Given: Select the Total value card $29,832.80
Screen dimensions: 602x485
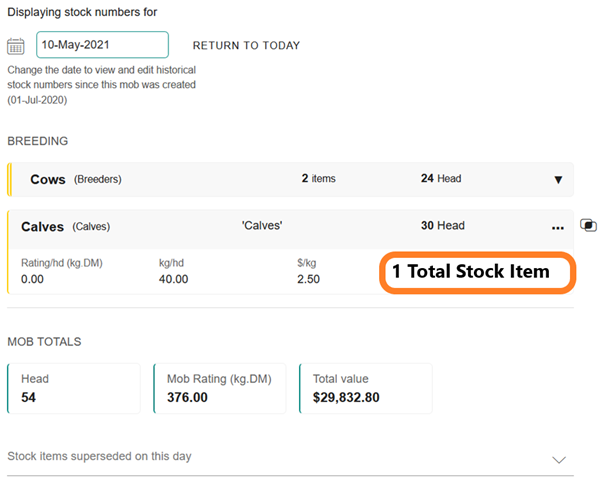Looking at the screenshot, I should (x=366, y=388).
